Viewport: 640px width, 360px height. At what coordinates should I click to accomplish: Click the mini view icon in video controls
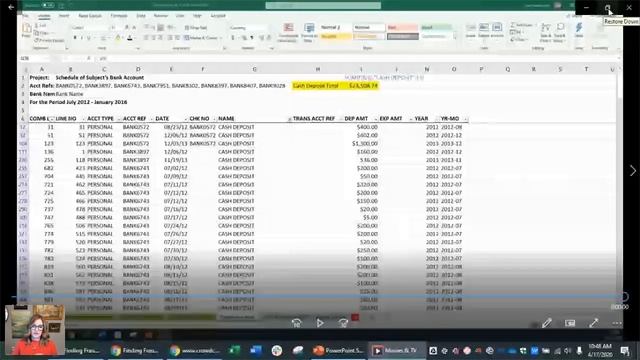coord(570,323)
